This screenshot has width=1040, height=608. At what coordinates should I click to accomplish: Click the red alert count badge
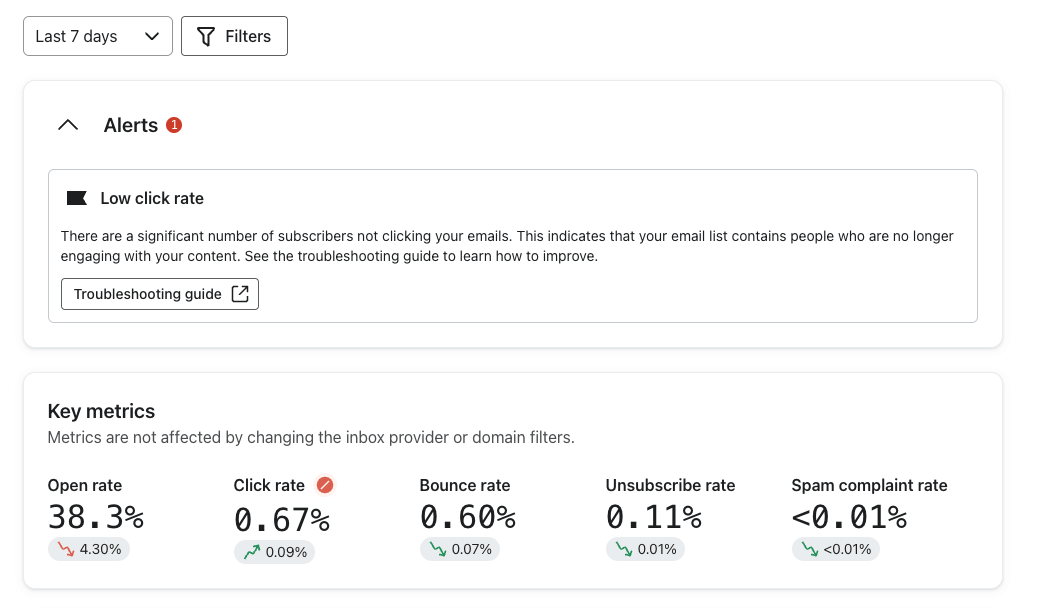pos(174,125)
